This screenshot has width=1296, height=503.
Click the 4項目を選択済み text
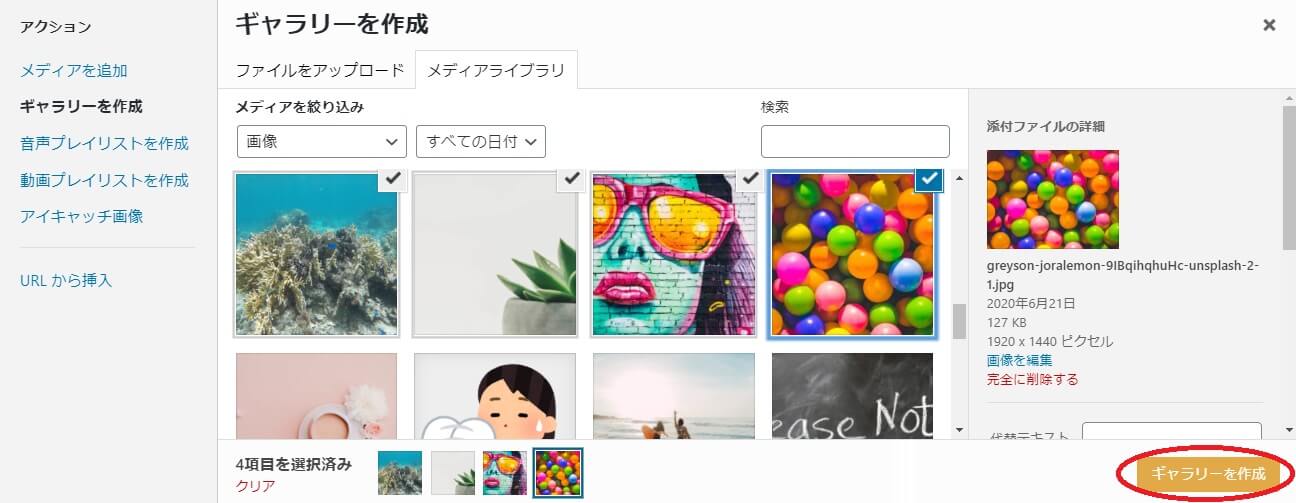[x=293, y=464]
